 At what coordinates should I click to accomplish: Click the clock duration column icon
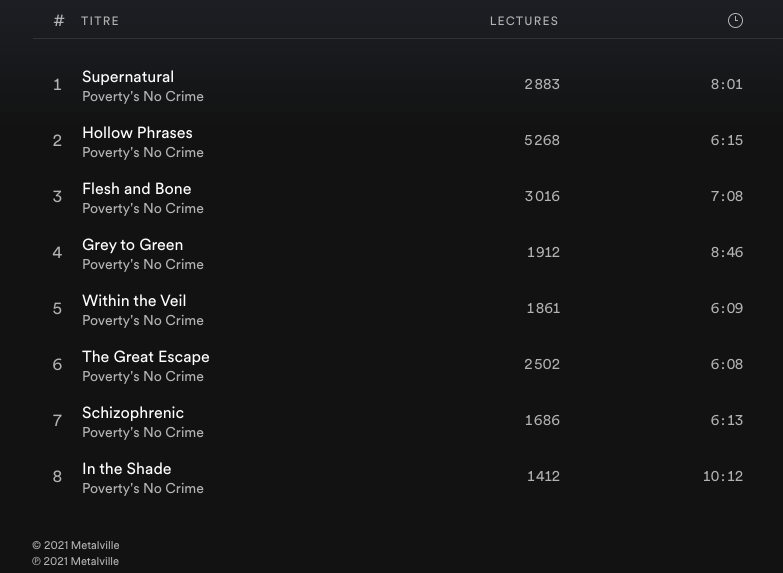tap(735, 21)
